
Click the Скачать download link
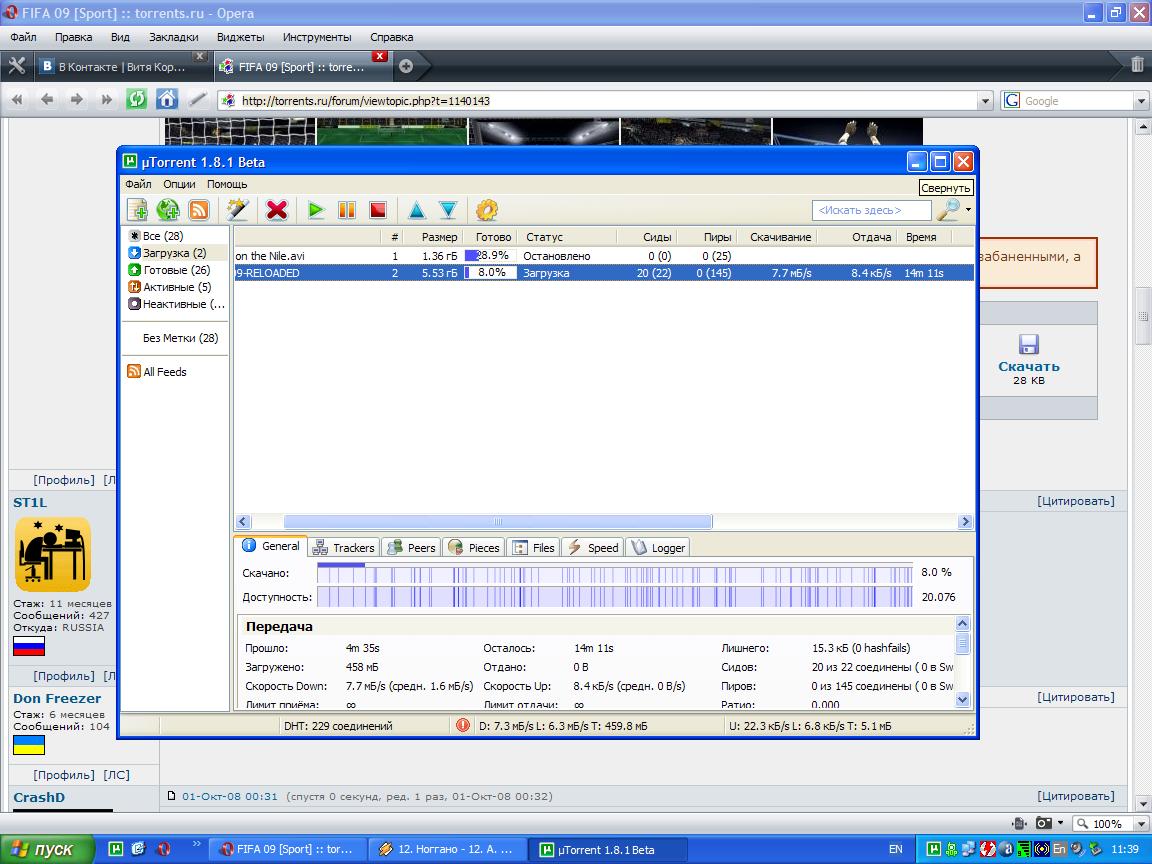(x=1028, y=366)
